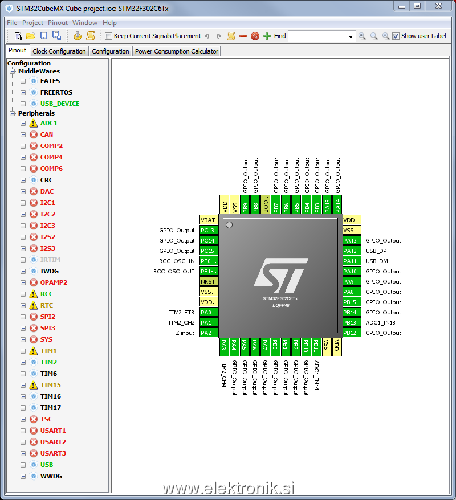Select IRTIM in the peripherals tree
This screenshot has width=456, height=500.
click(50, 259)
